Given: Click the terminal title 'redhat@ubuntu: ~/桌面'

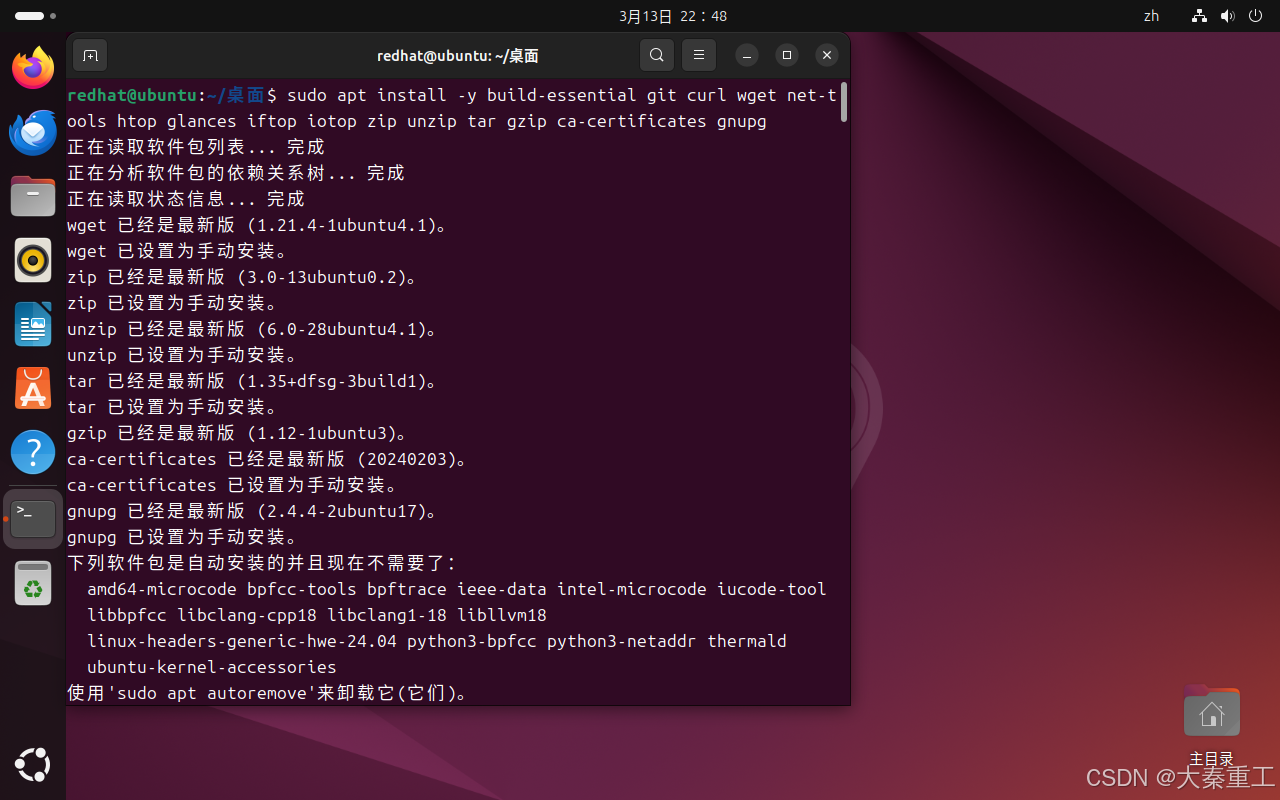Looking at the screenshot, I should tap(458, 56).
